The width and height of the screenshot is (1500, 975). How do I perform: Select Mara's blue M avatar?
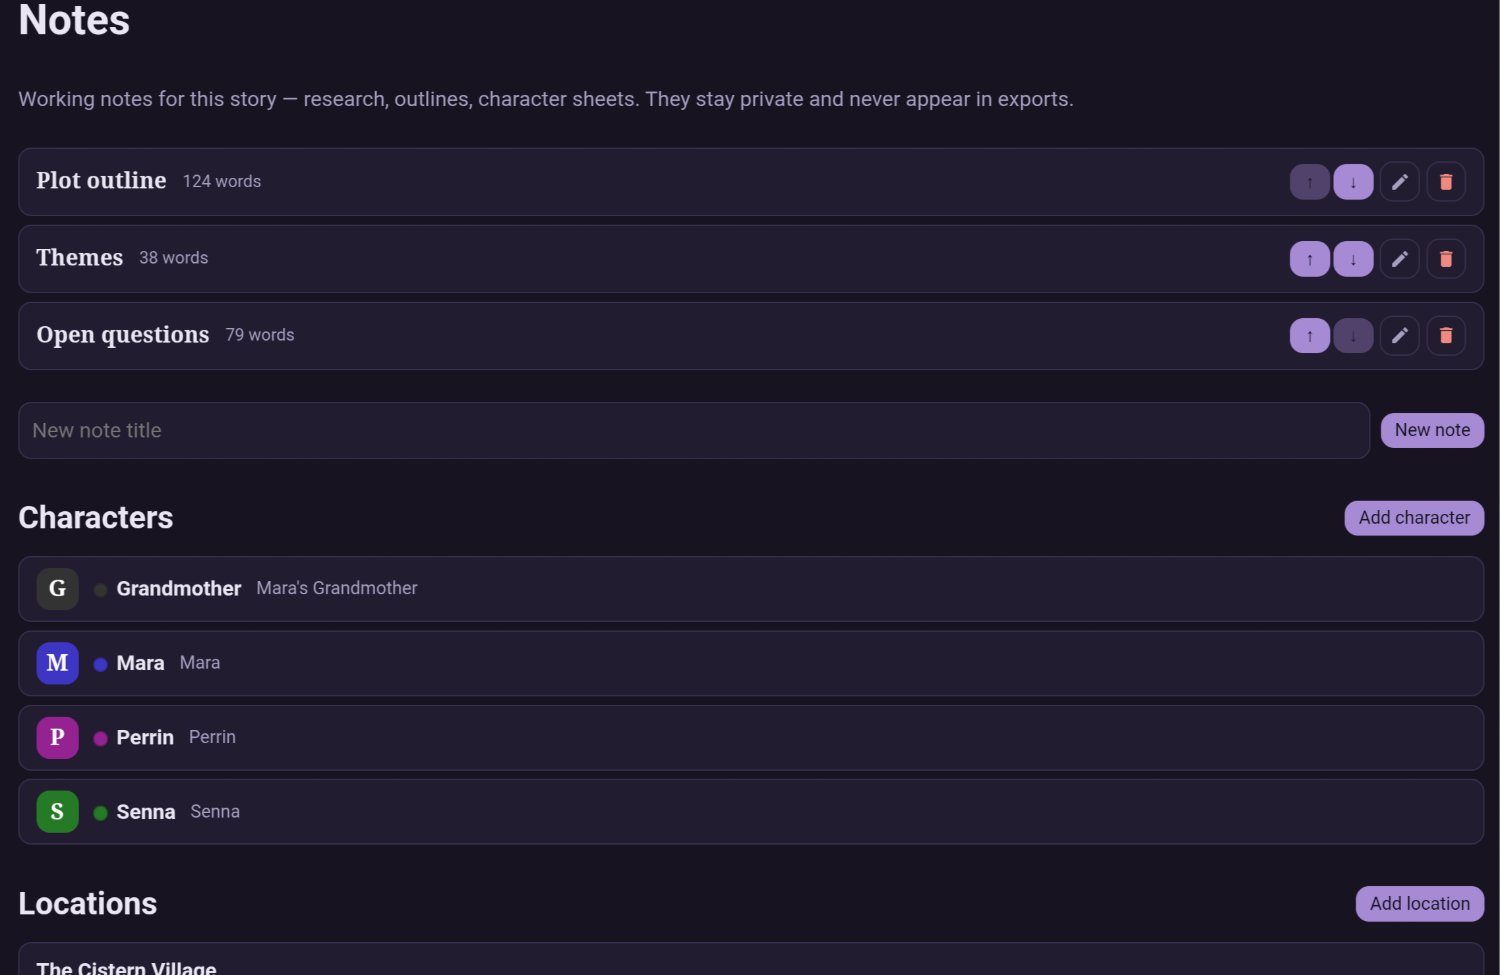[x=58, y=663]
